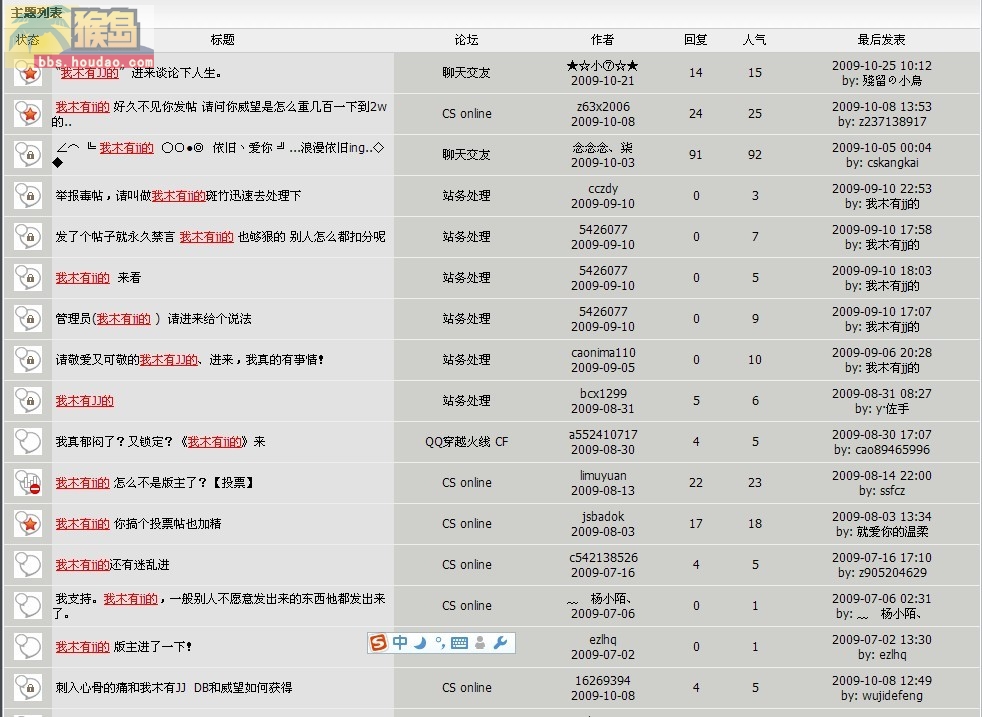
Task: View the profile of author jsbadok
Action: tap(603, 517)
